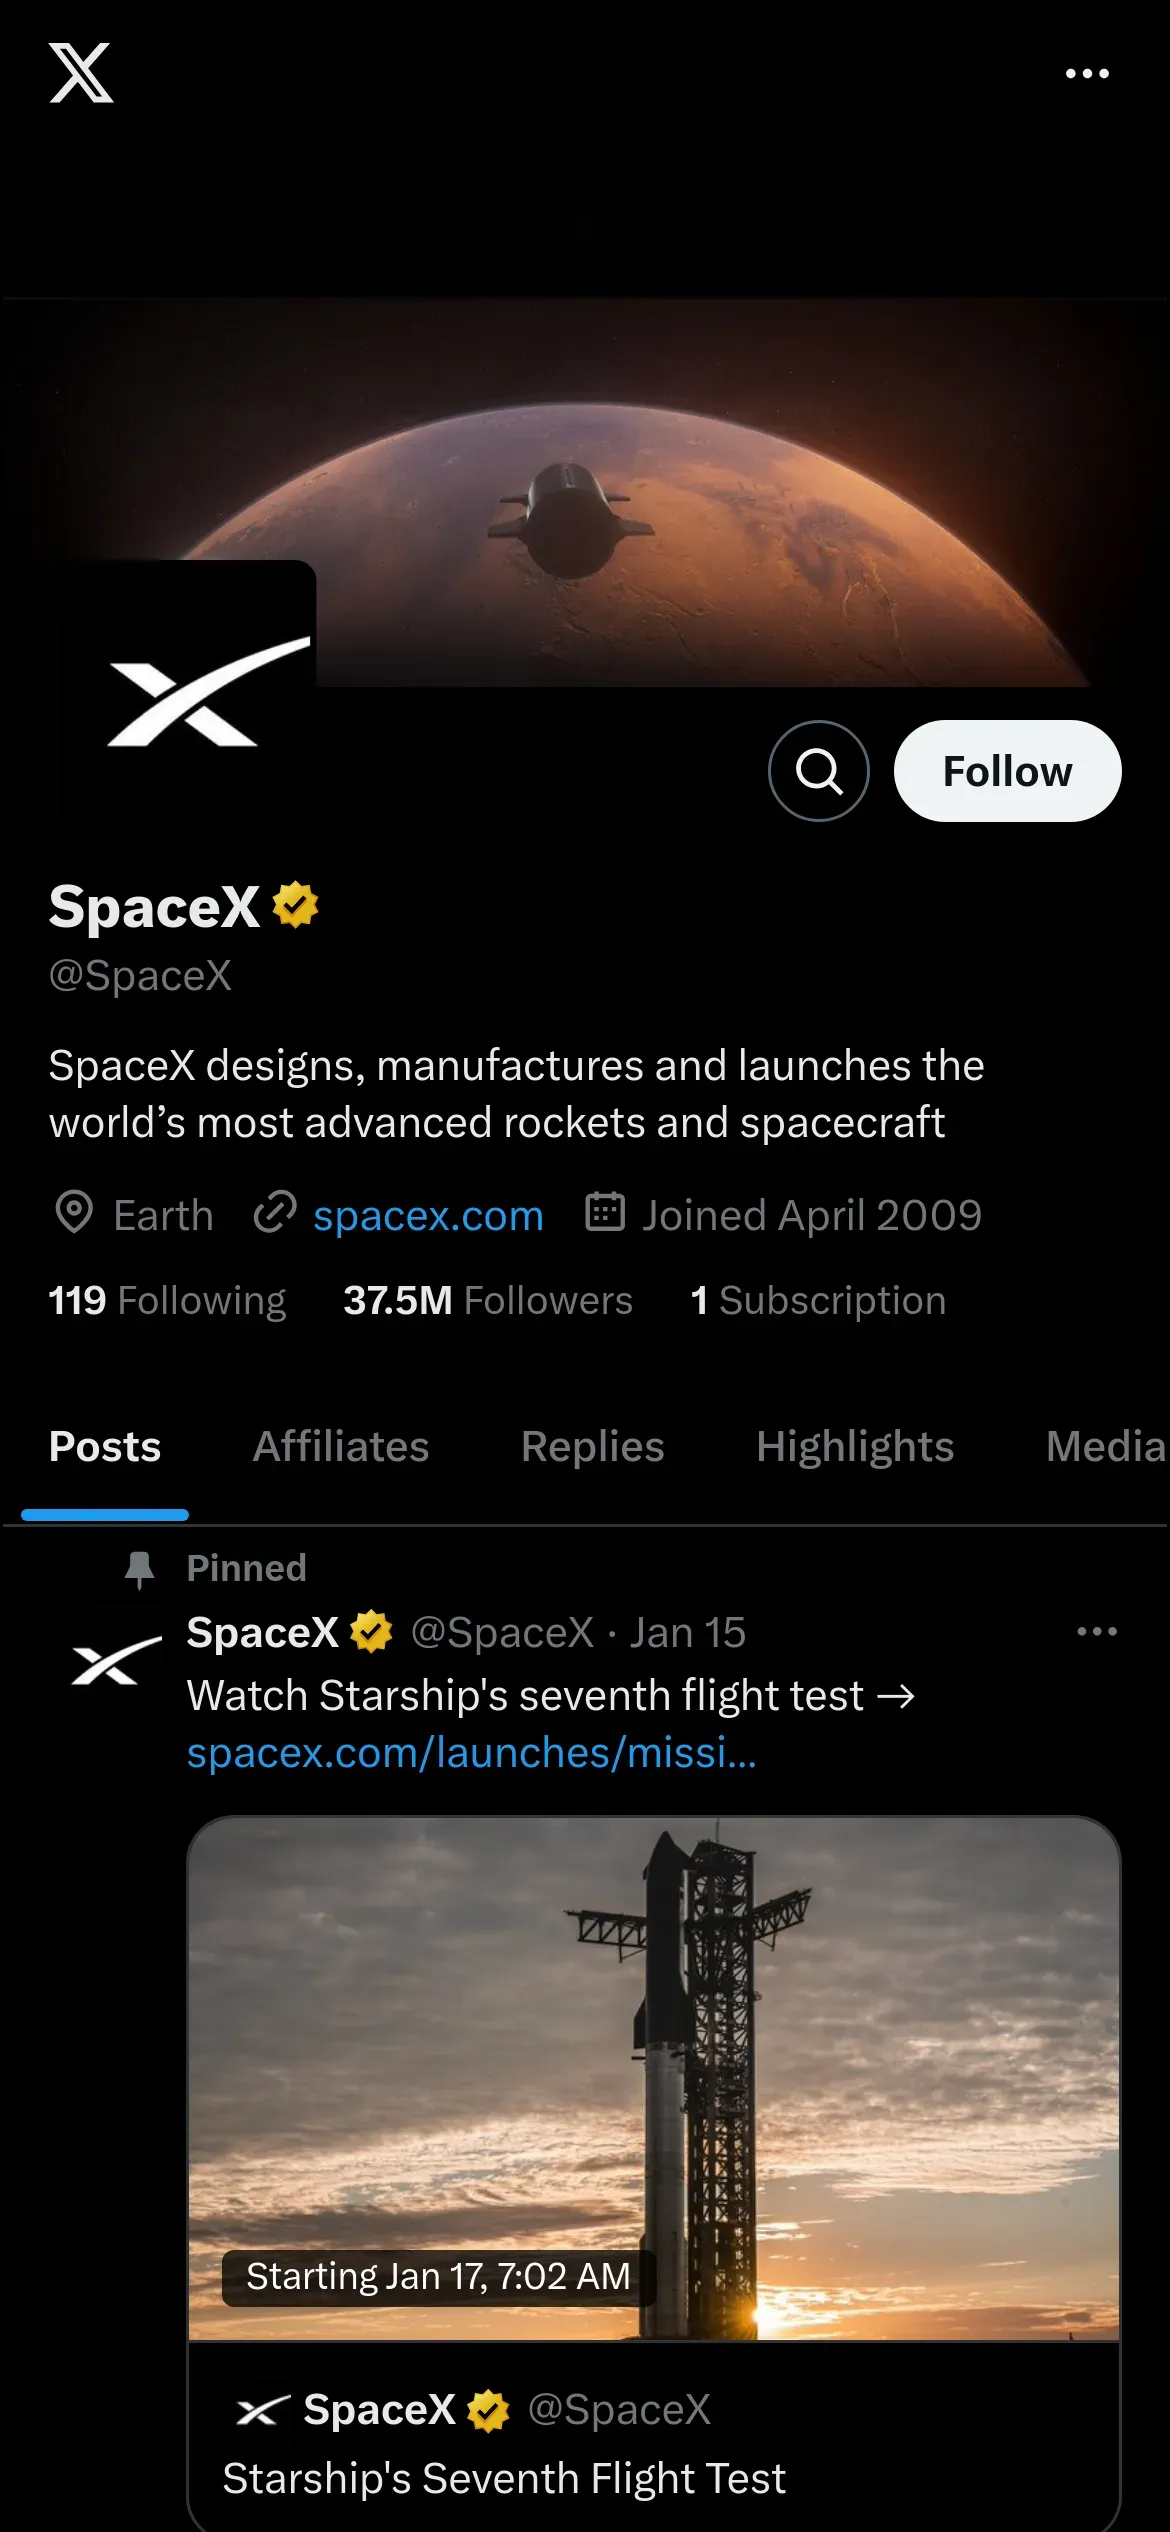This screenshot has width=1170, height=2532.
Task: Select the Posts tab
Action: click(x=105, y=1447)
